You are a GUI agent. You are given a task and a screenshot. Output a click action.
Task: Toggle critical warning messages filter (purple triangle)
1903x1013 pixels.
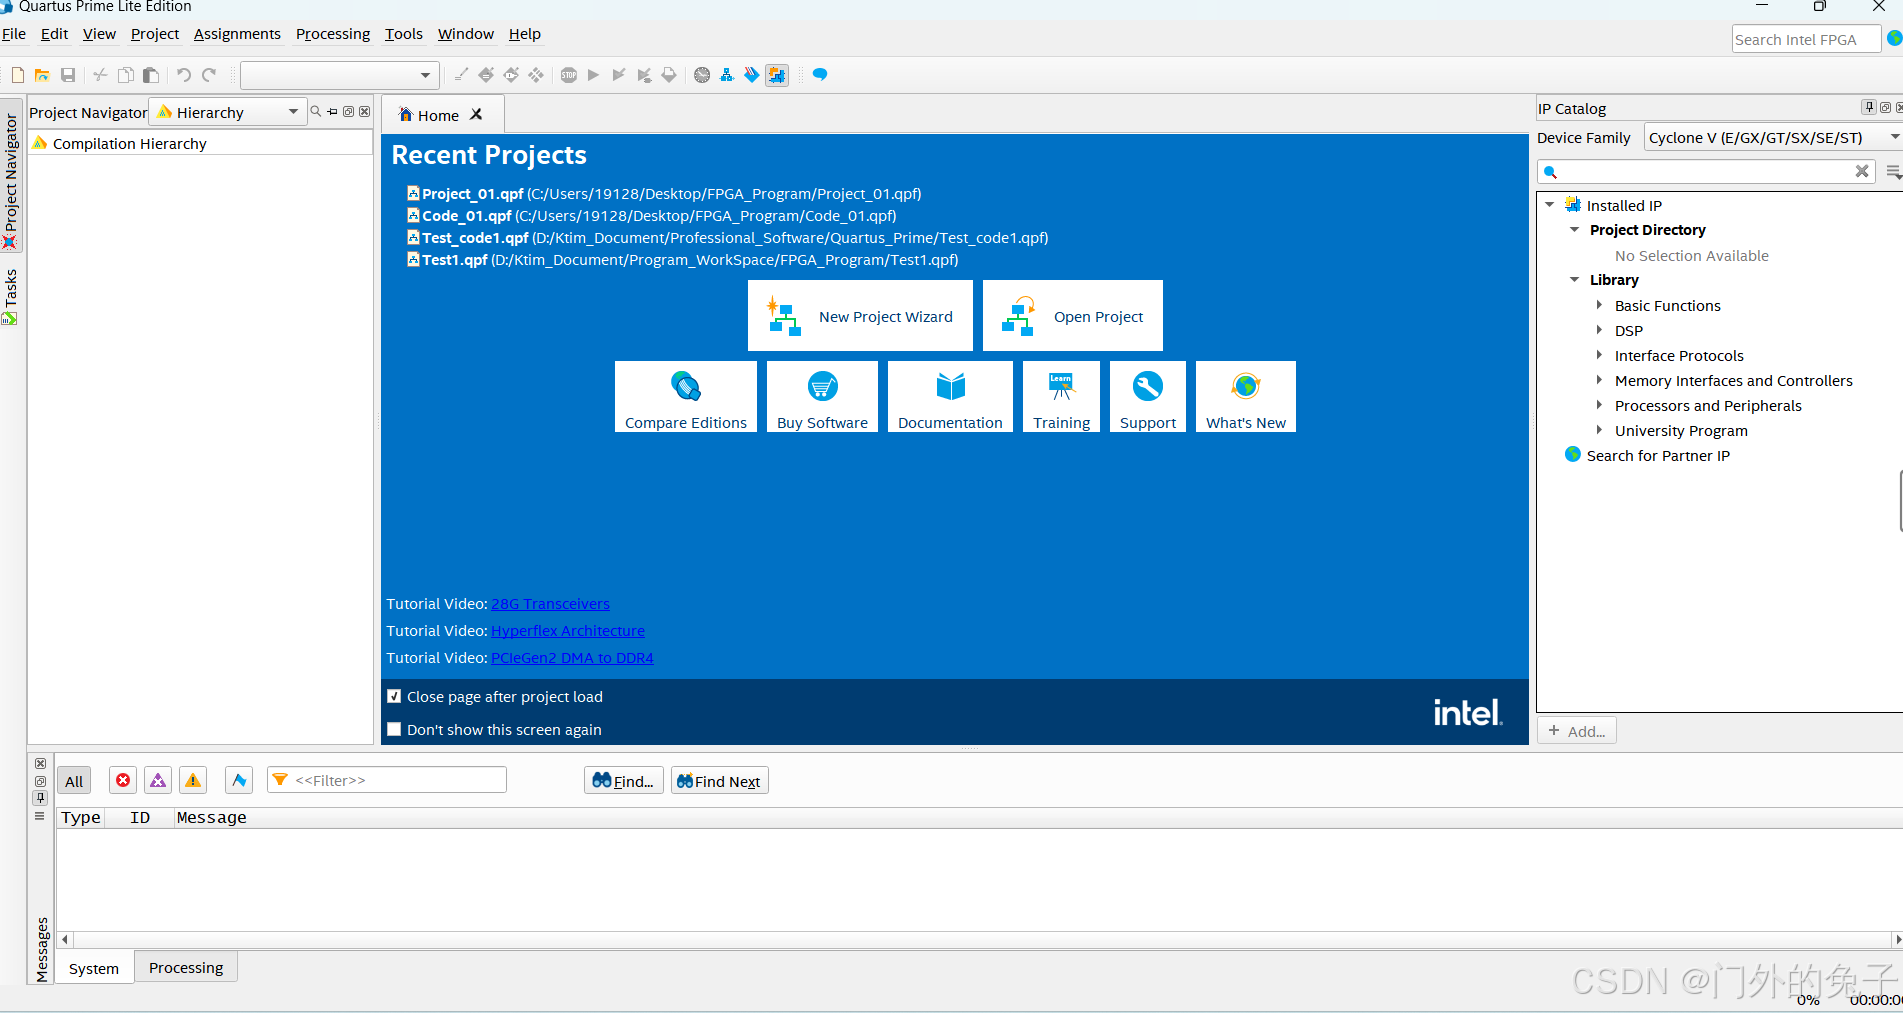(158, 781)
